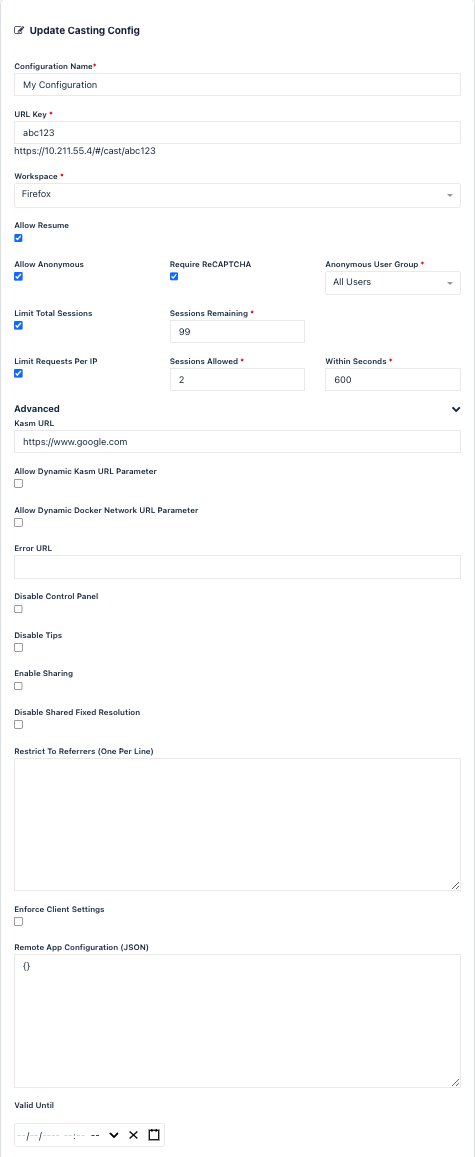Click the Configuration Name input field
This screenshot has height=1157, width=475.
point(238,85)
